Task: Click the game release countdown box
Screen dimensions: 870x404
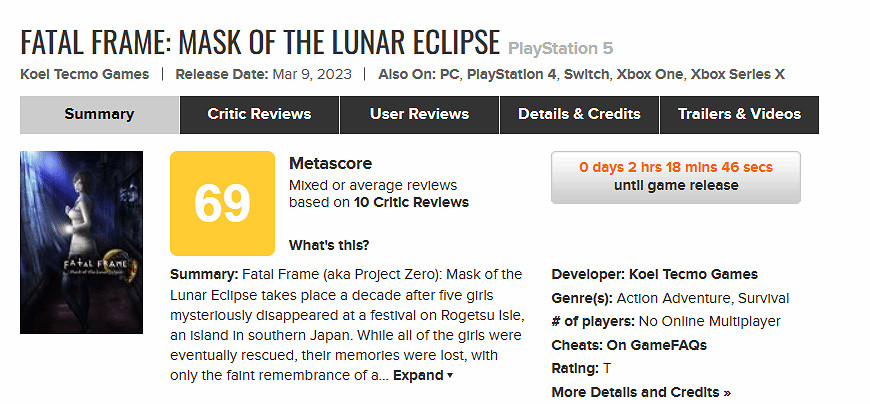Action: click(675, 177)
